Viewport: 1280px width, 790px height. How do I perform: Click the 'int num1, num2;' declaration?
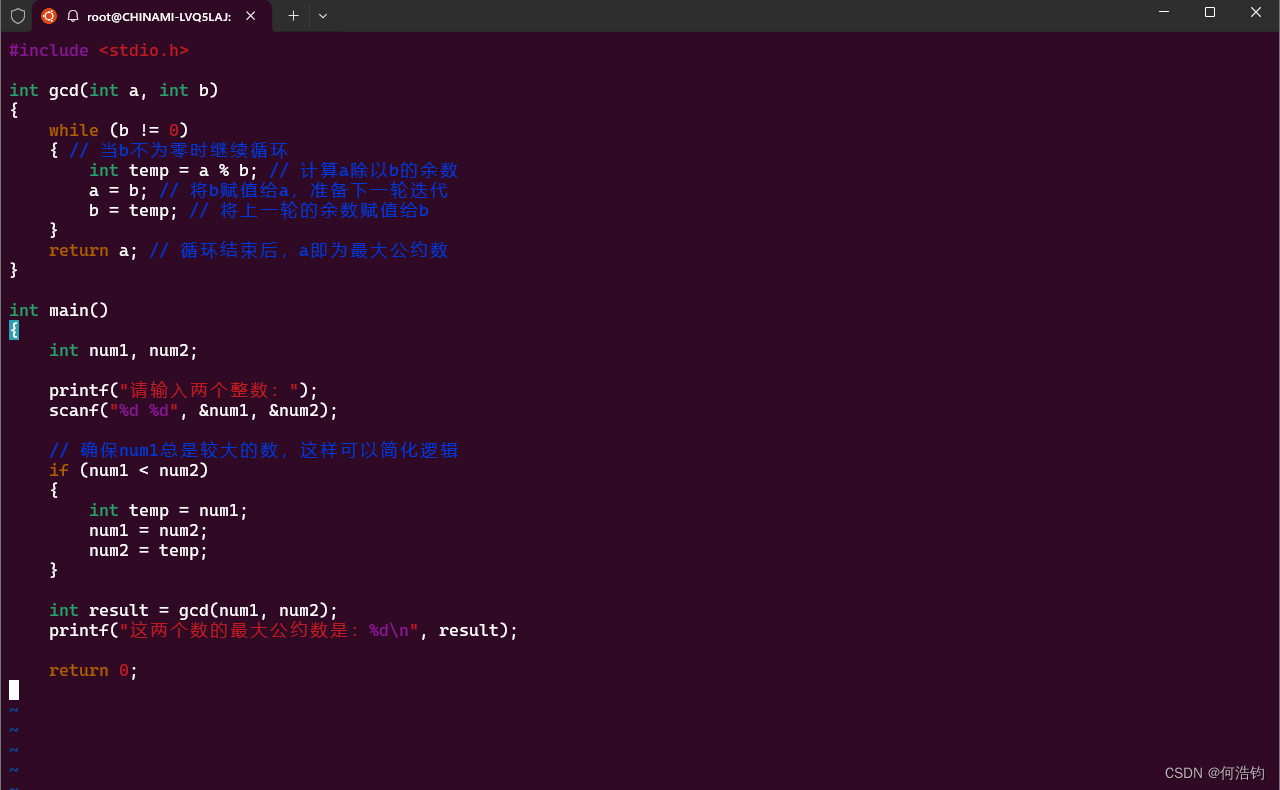[124, 350]
